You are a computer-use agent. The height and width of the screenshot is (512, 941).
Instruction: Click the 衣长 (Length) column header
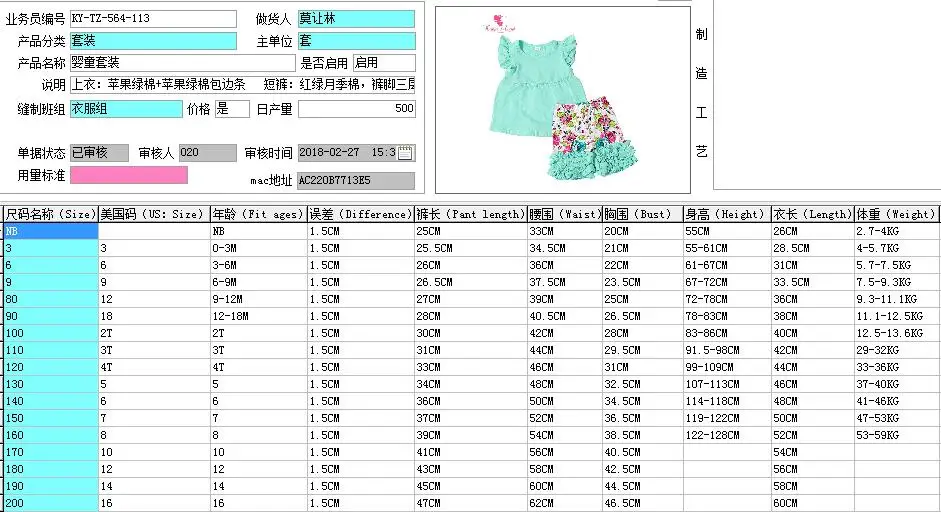click(813, 214)
